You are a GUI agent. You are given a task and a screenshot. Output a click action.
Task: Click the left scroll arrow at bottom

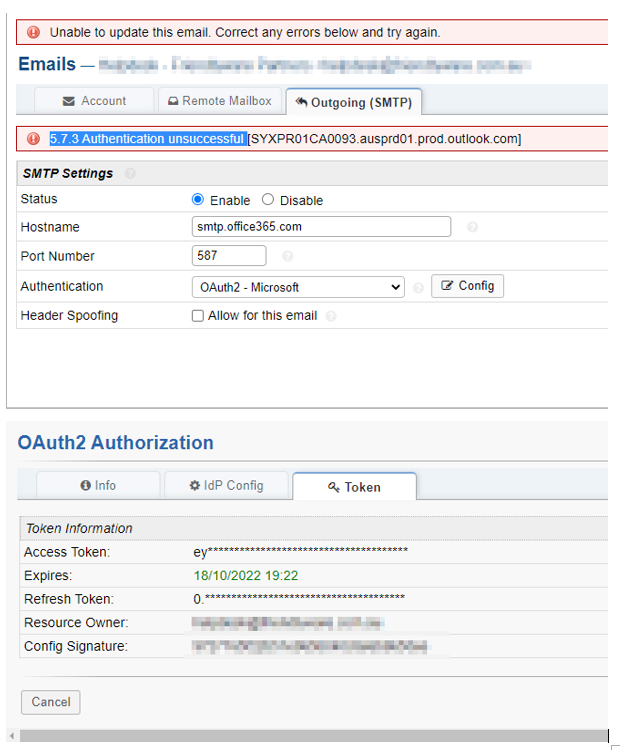[x=12, y=737]
